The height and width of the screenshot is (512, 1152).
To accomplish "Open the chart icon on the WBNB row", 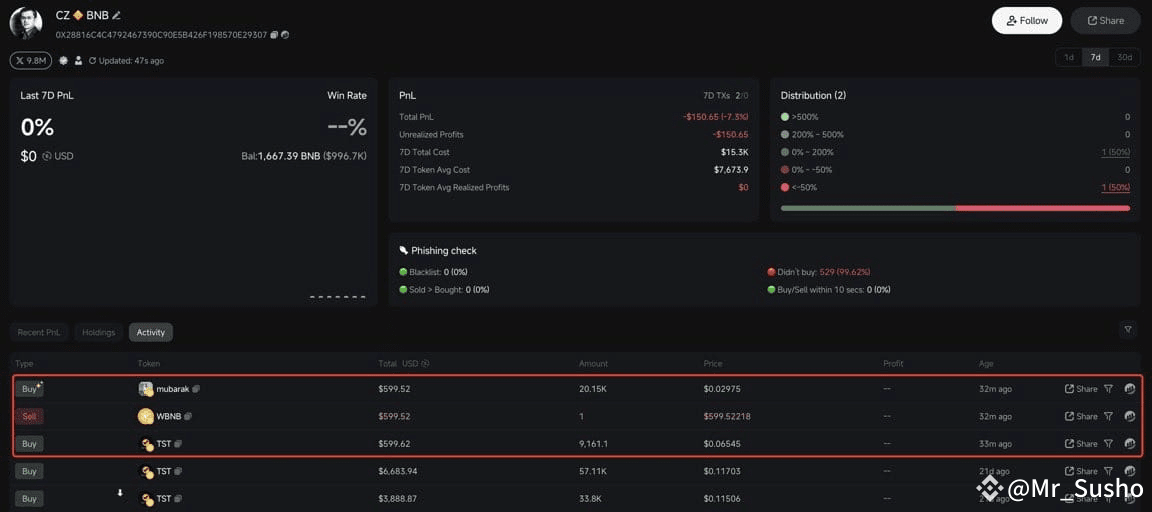I will point(1130,417).
